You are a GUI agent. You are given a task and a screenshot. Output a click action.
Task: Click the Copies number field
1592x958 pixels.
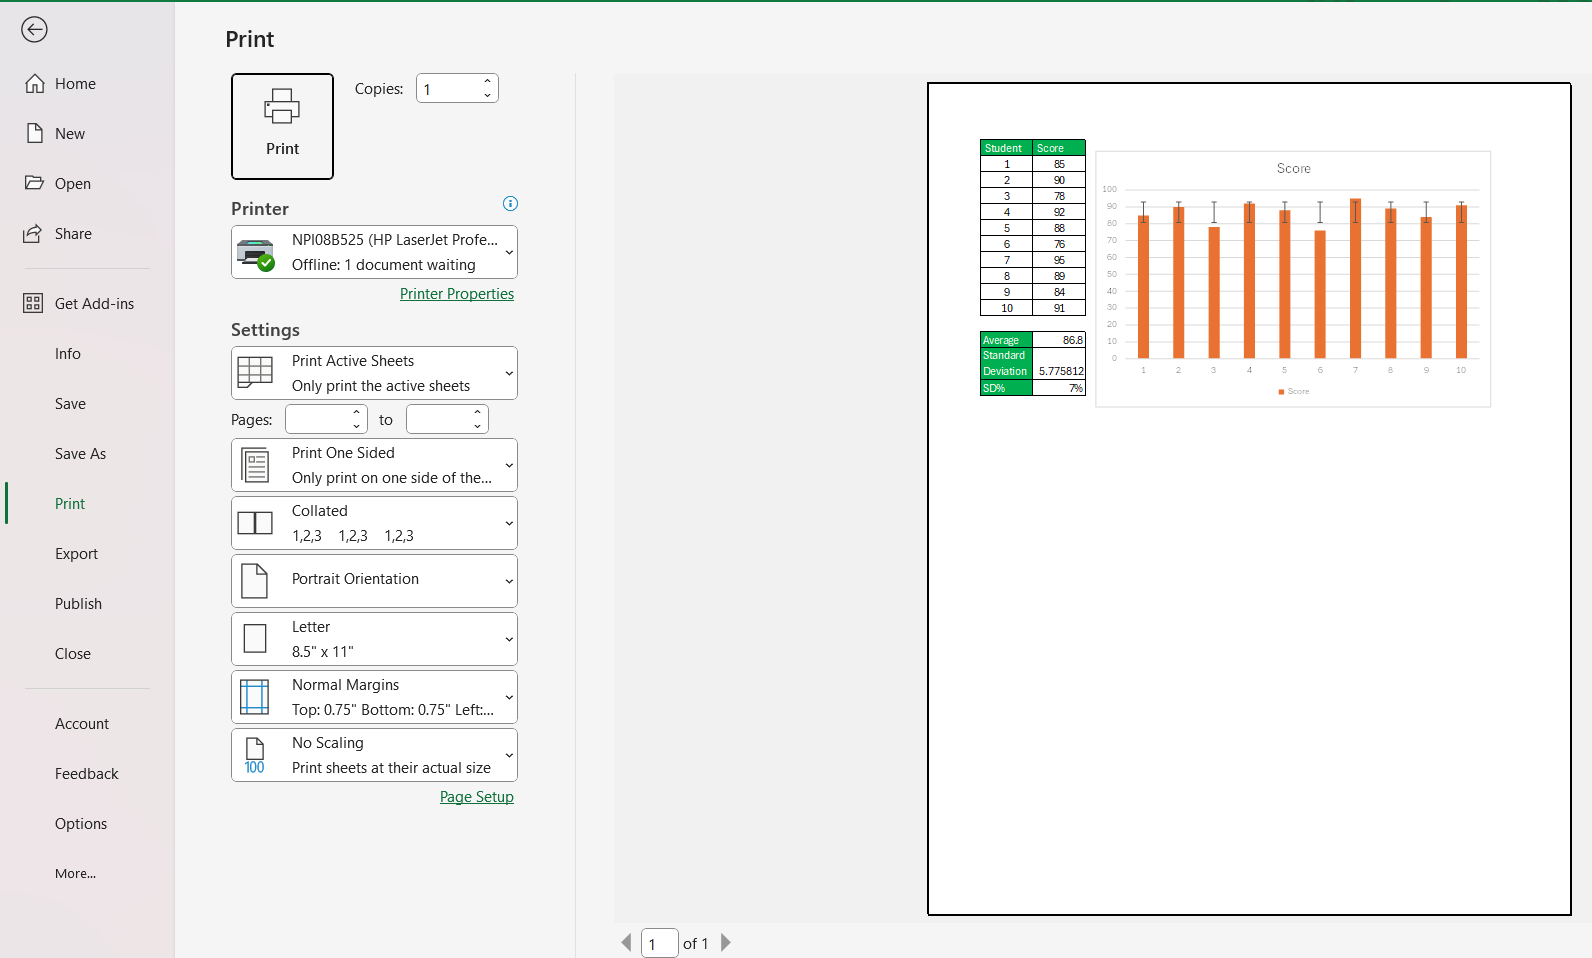tap(448, 89)
